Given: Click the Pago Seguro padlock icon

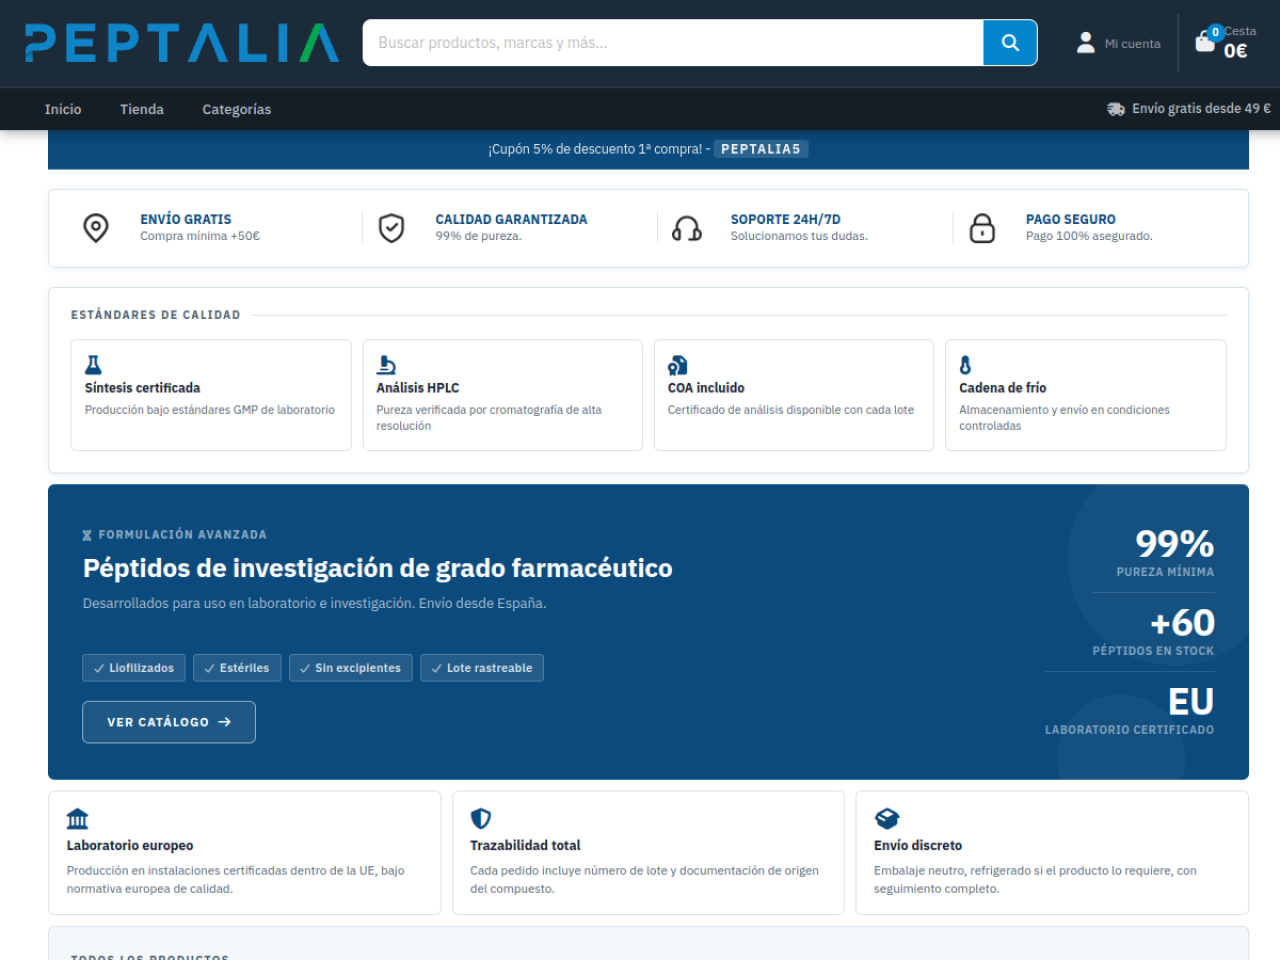Looking at the screenshot, I should [983, 228].
